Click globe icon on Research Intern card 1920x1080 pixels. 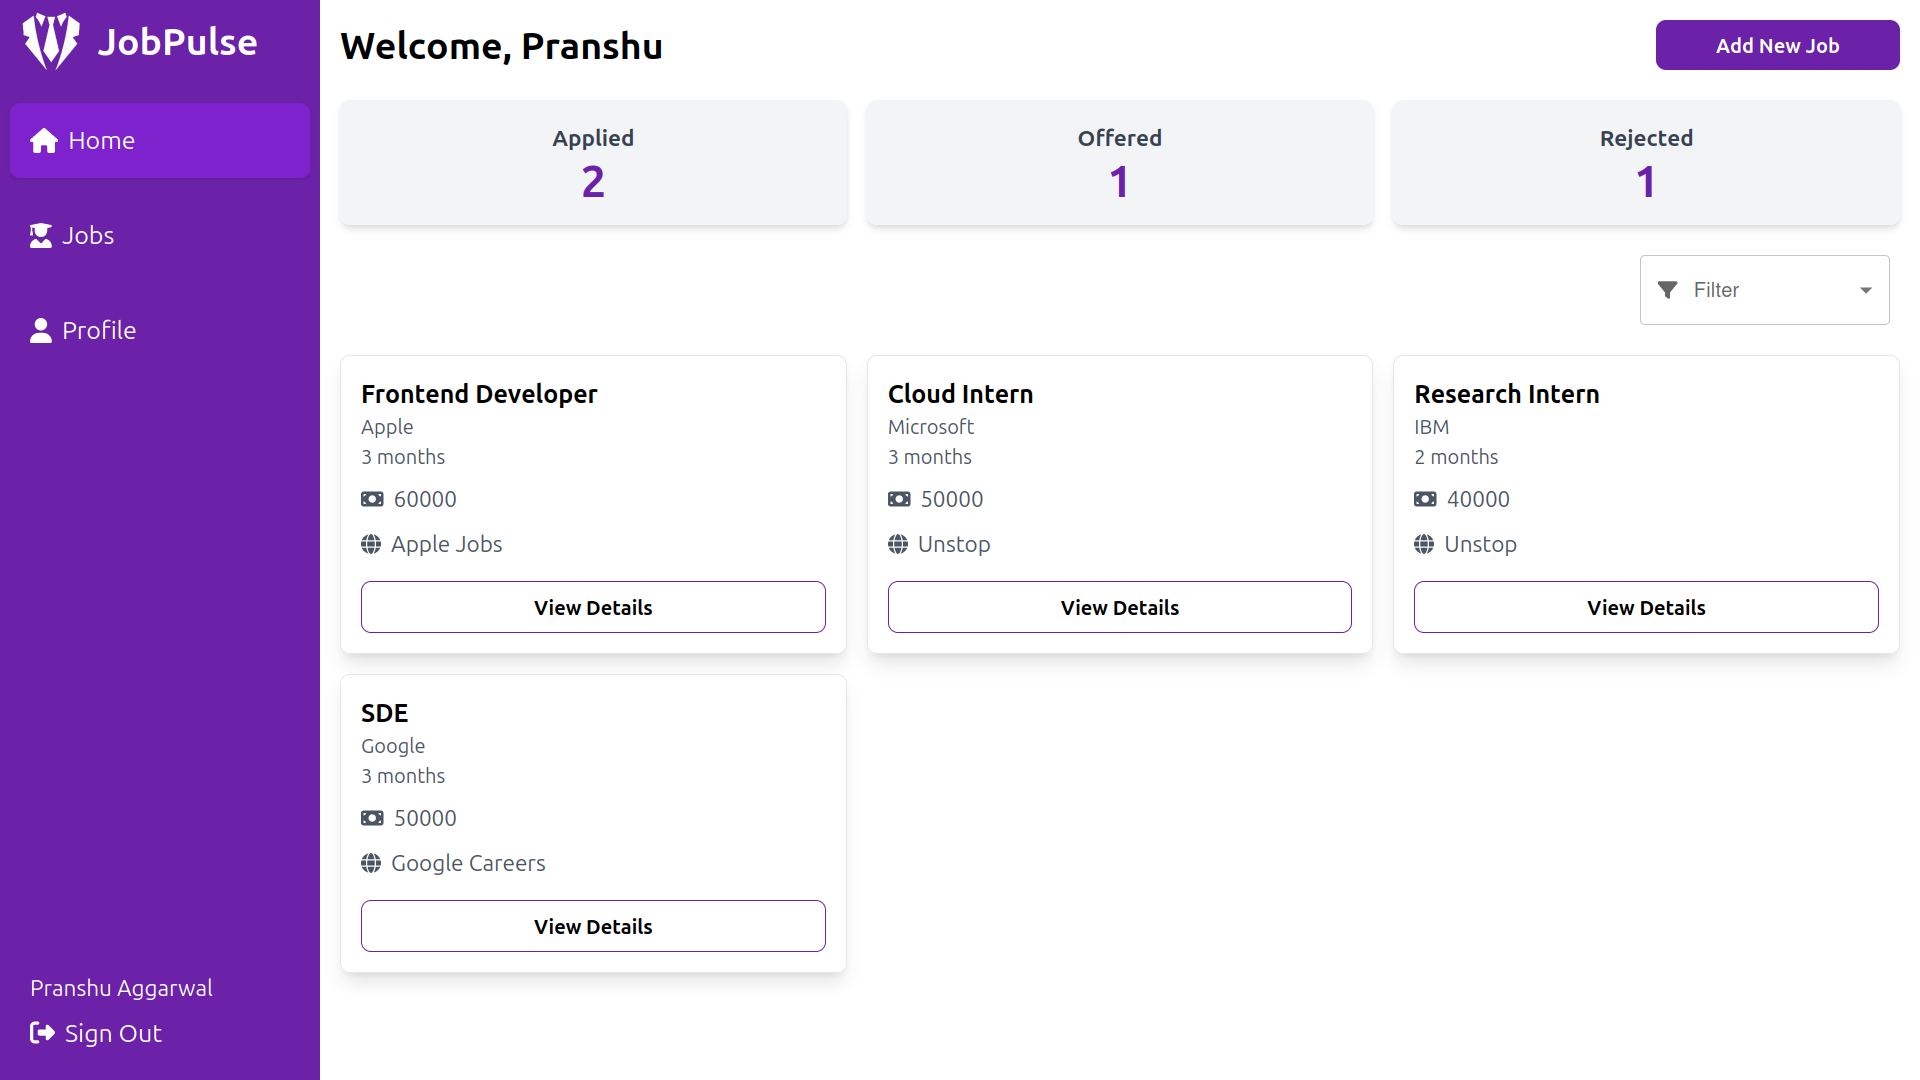[x=1424, y=544]
